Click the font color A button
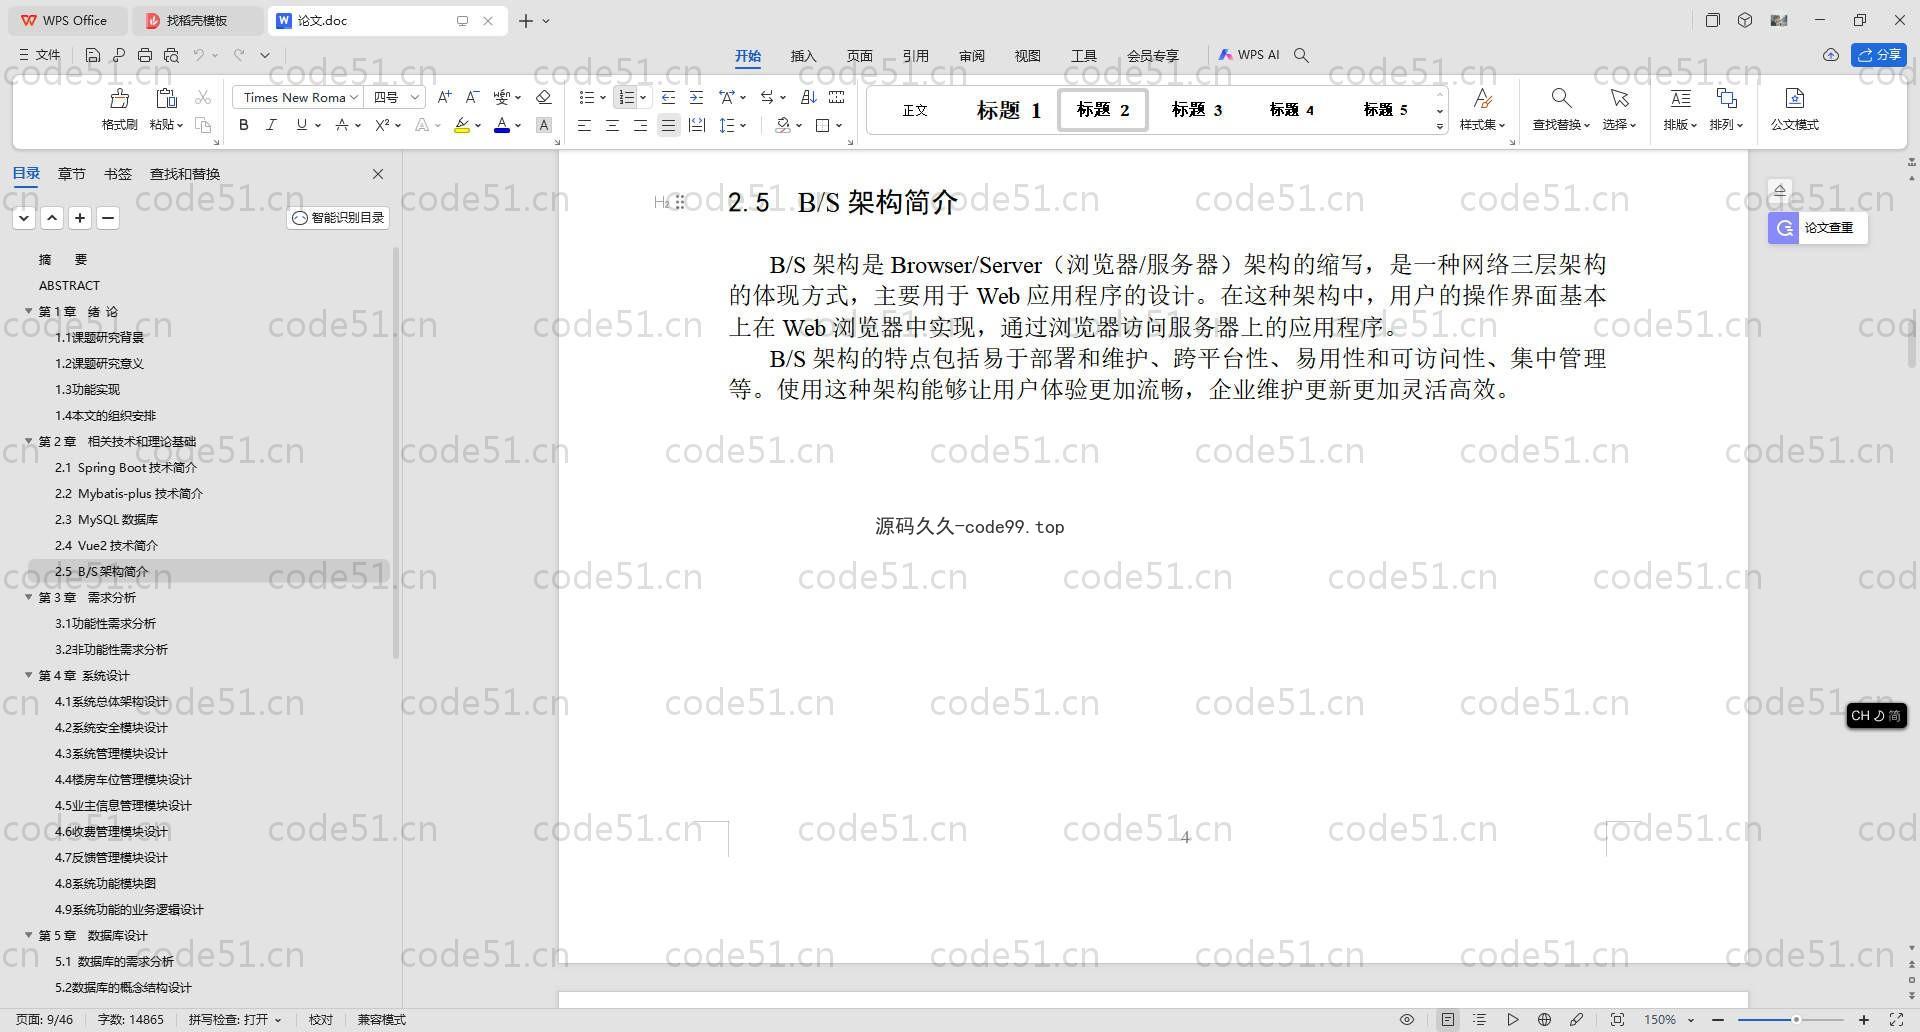The width and height of the screenshot is (1920, 1032). 502,125
